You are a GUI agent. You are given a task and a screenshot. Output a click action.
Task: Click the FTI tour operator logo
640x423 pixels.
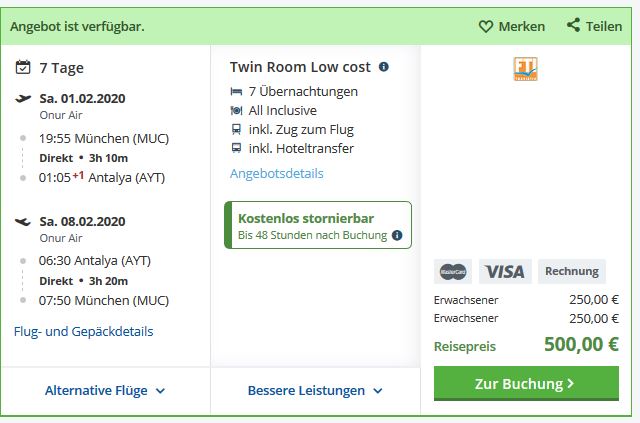coord(525,69)
